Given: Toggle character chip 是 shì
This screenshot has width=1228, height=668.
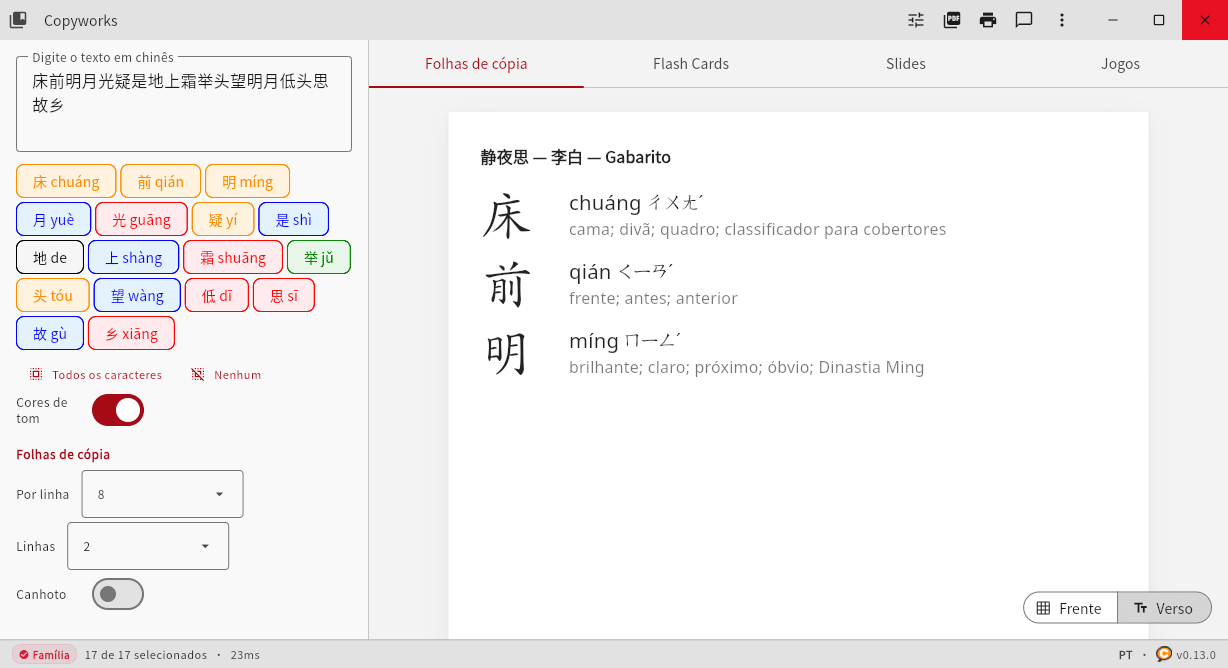Looking at the screenshot, I should coord(294,219).
